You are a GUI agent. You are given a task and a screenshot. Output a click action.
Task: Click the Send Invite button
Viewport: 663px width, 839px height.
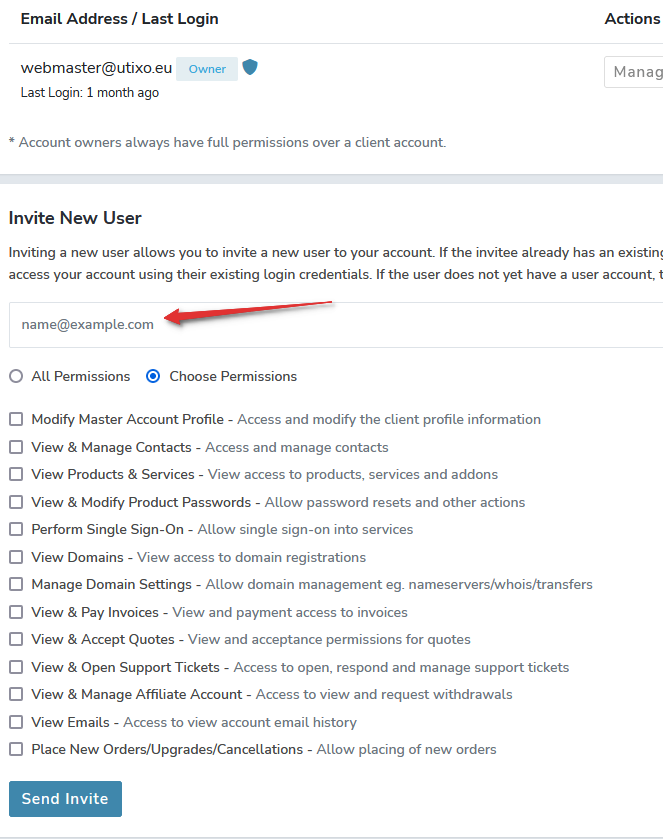click(65, 799)
